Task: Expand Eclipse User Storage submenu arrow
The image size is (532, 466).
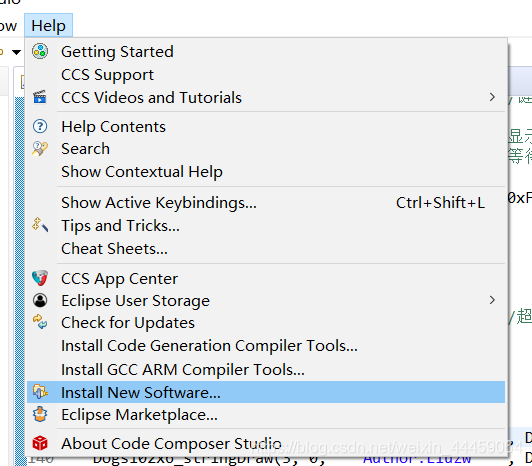Action: pos(492,300)
